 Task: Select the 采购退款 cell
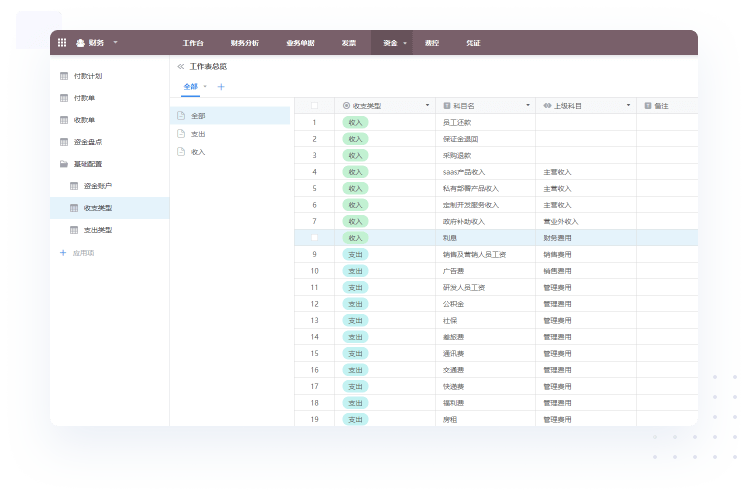click(x=486, y=155)
